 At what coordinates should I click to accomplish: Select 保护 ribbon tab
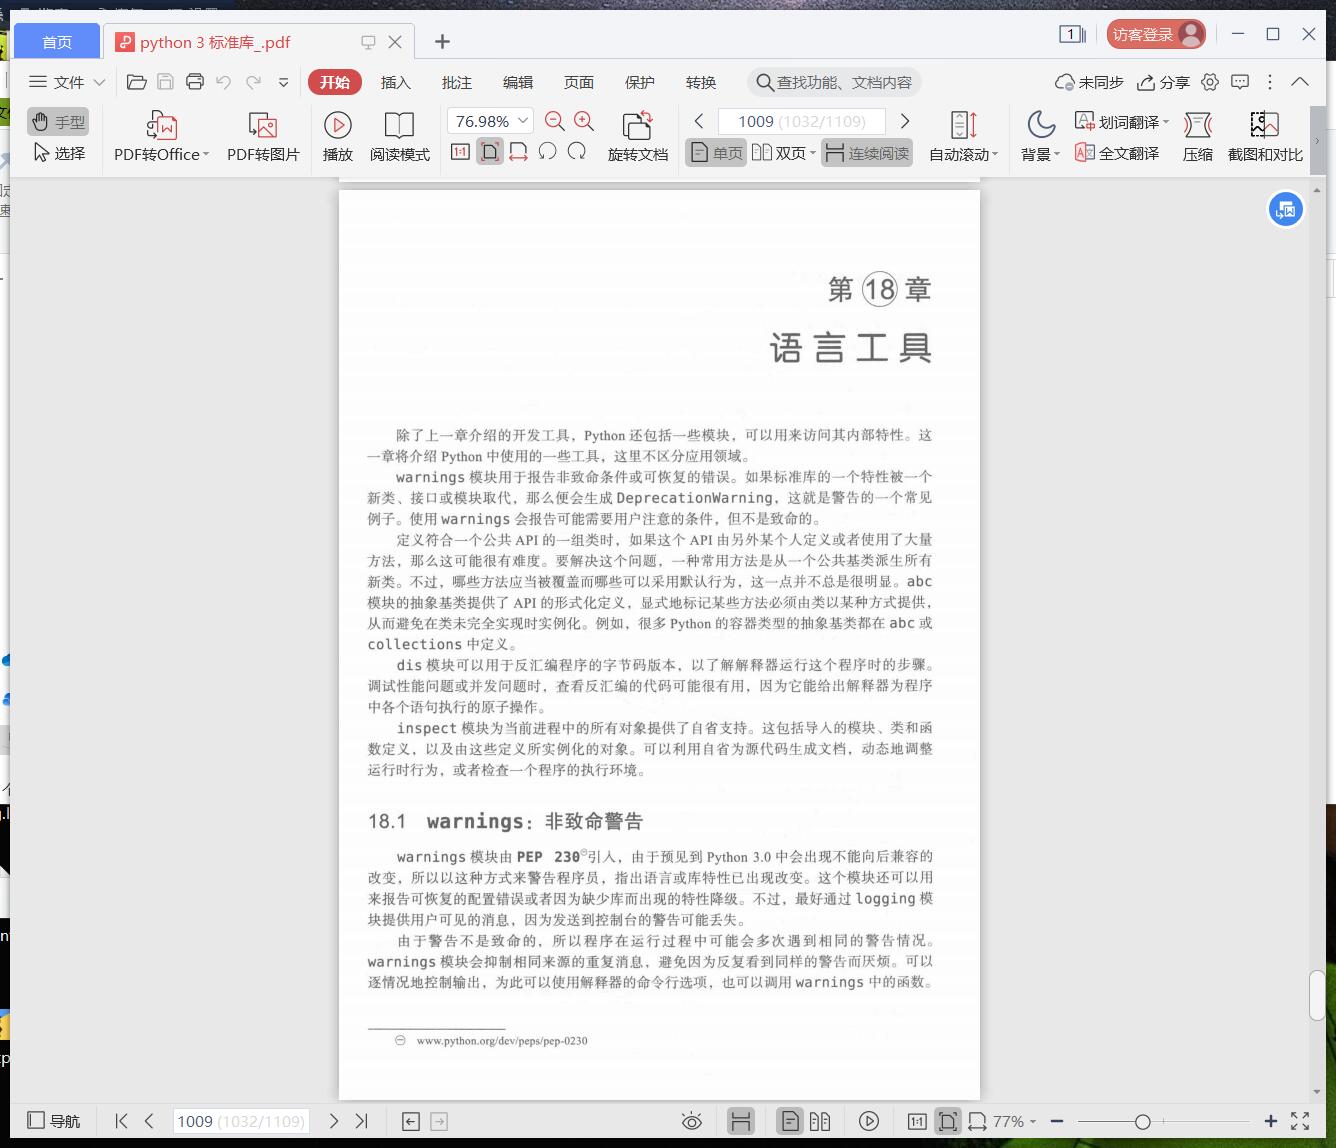(640, 82)
